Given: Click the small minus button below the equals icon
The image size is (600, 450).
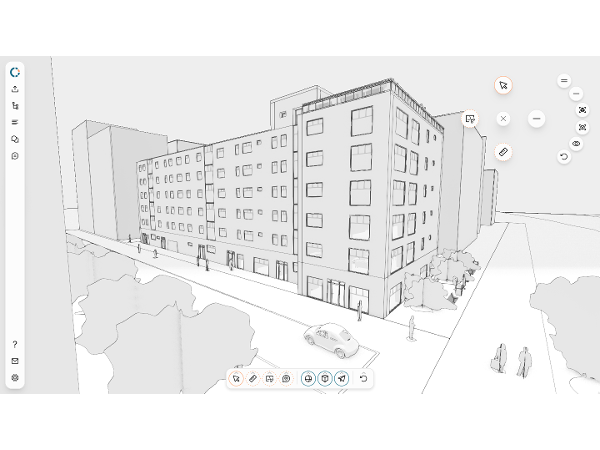Looking at the screenshot, I should click(x=576, y=94).
